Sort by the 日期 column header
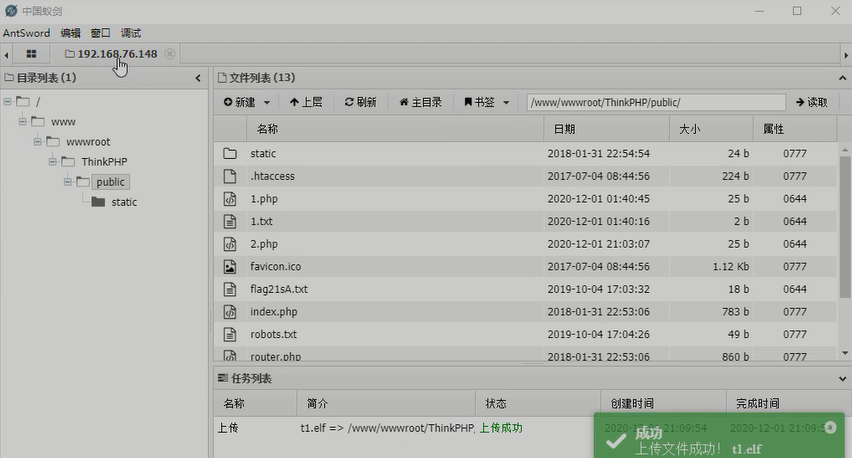852x458 pixels. tap(565, 129)
